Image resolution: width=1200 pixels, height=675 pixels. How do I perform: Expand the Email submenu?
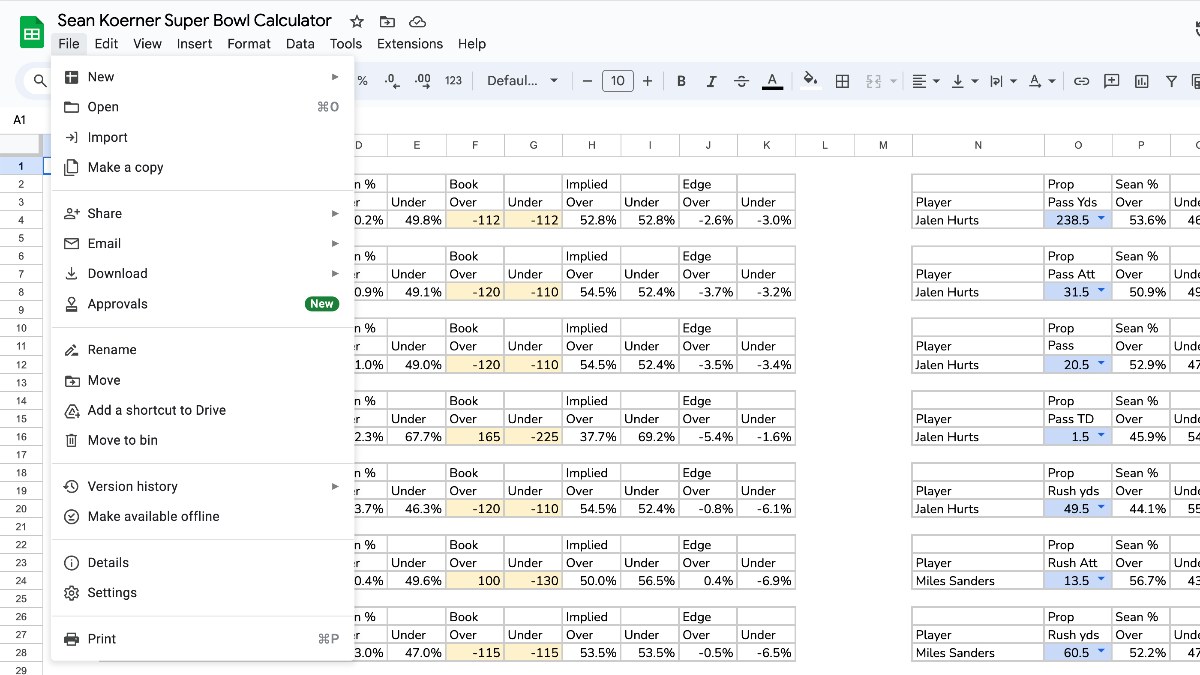pyautogui.click(x=203, y=243)
